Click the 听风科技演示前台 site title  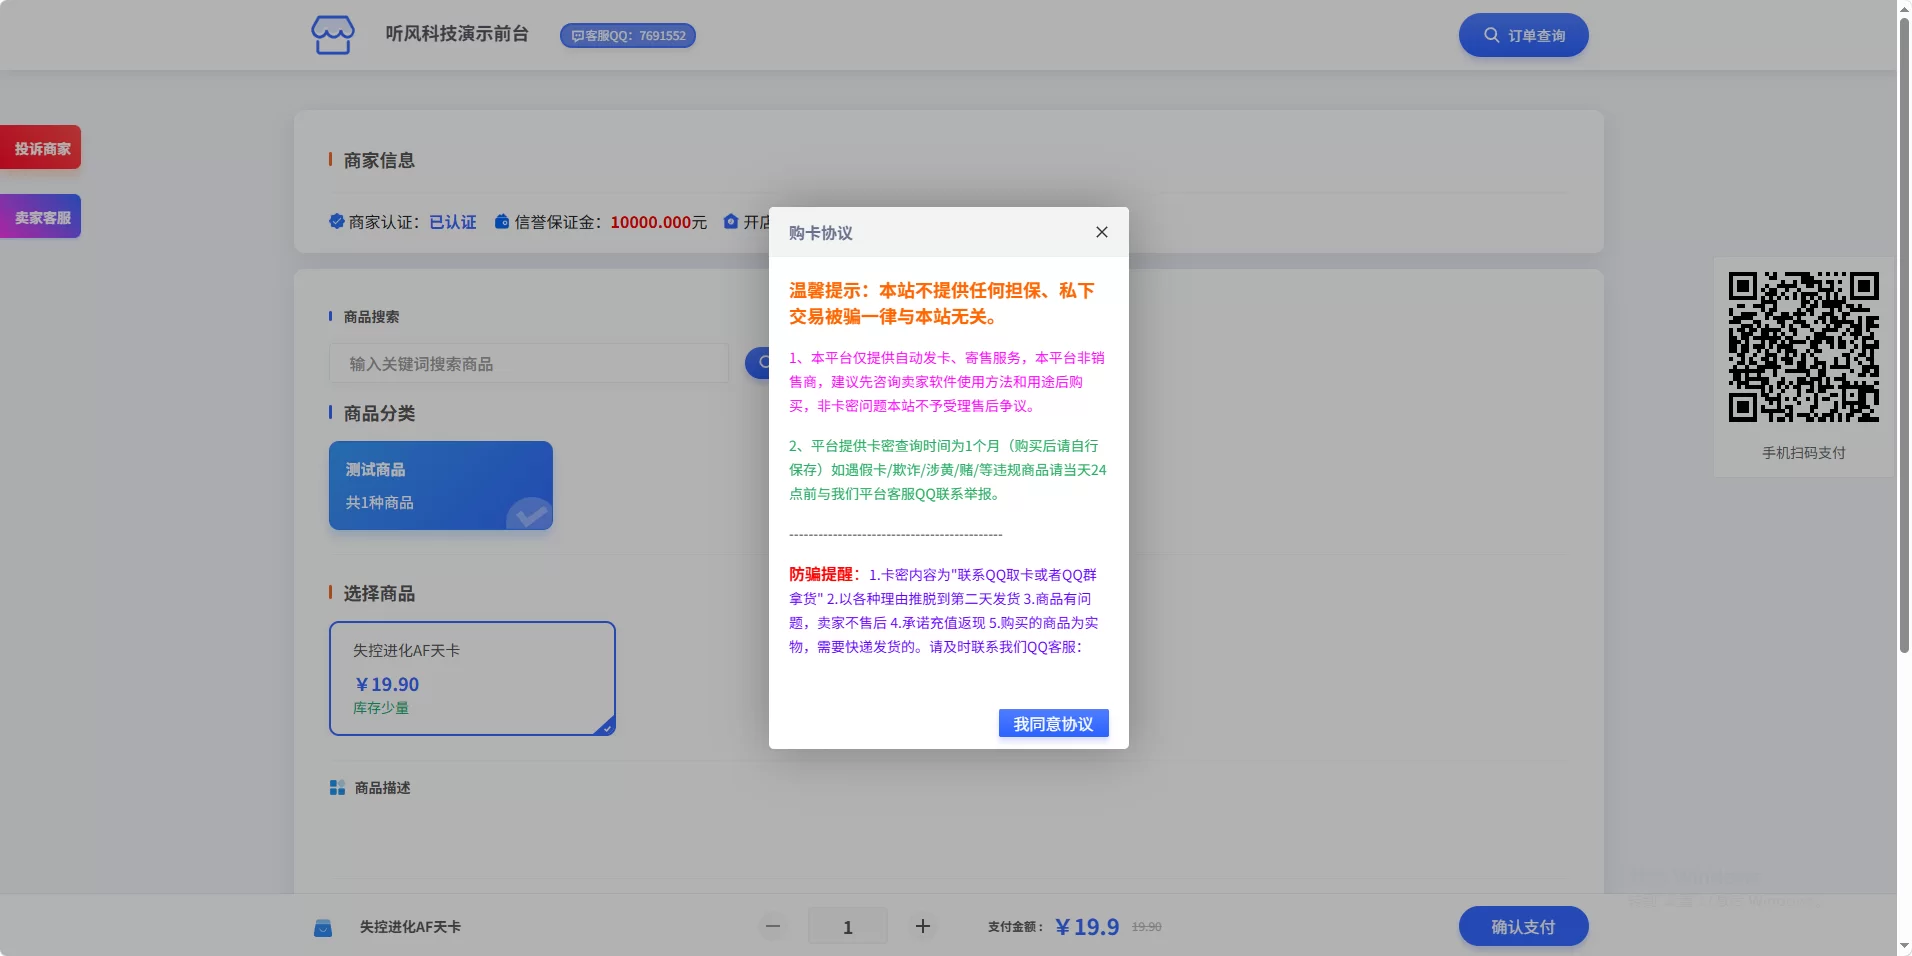pos(457,34)
